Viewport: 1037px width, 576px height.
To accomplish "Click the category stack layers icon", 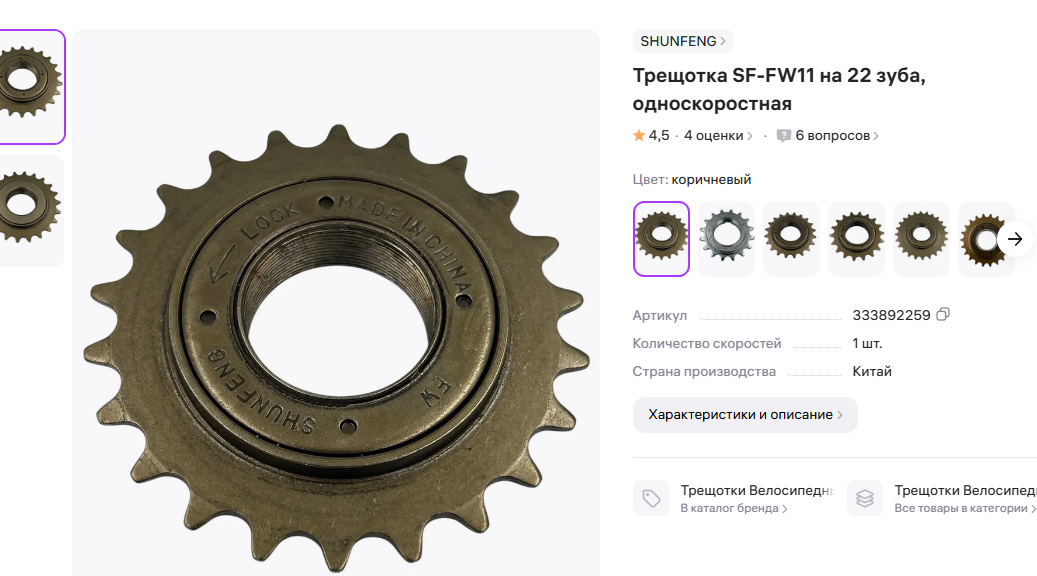I will [865, 498].
